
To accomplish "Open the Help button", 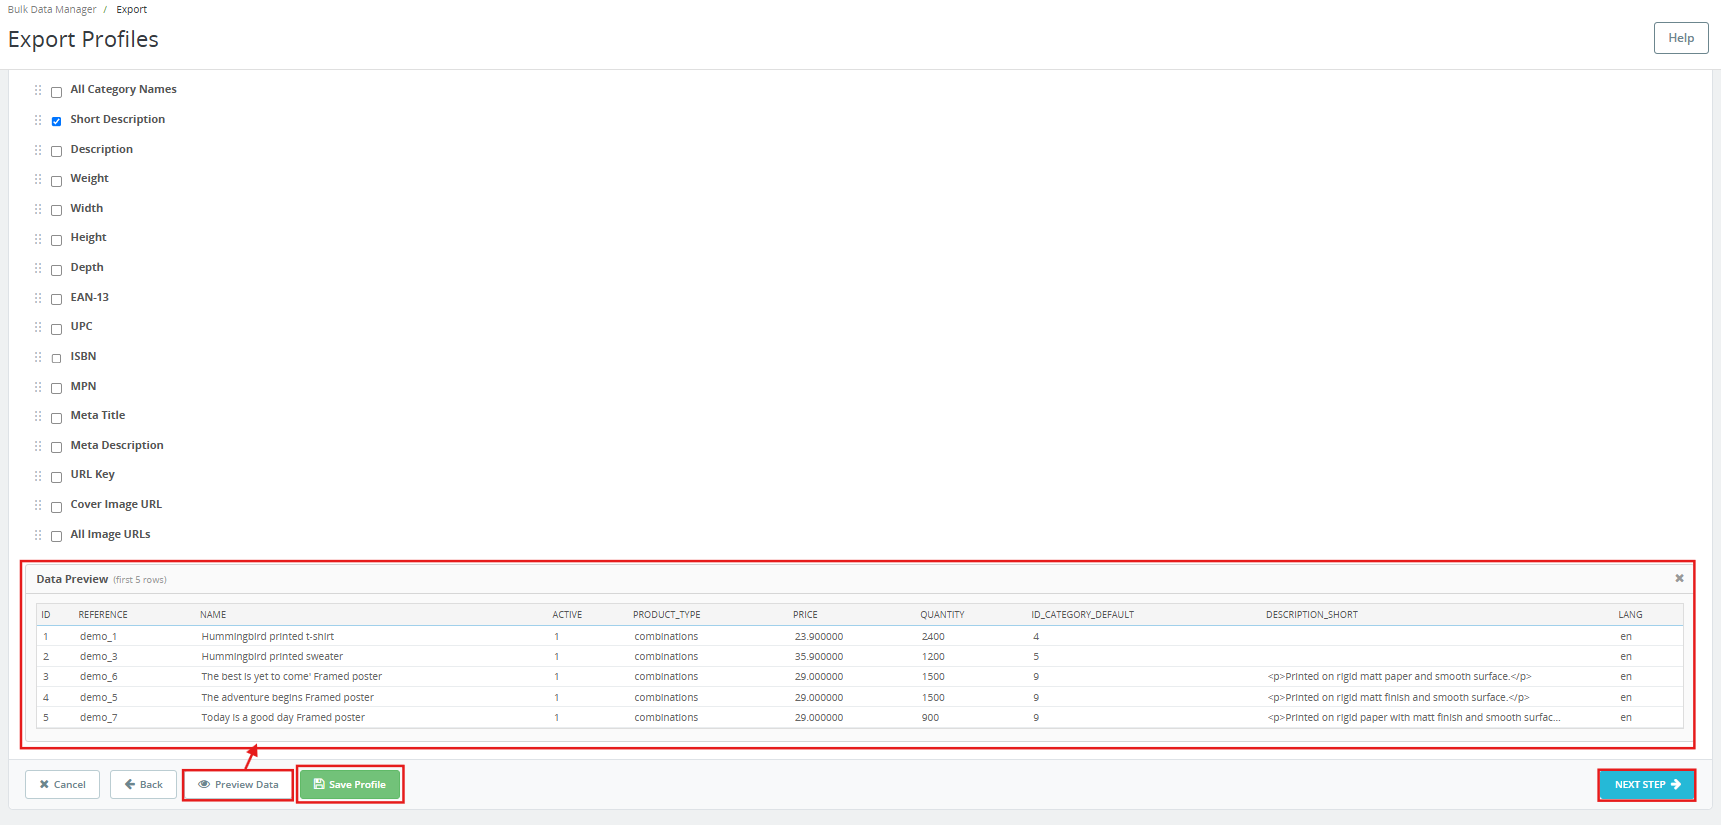I will [1681, 38].
